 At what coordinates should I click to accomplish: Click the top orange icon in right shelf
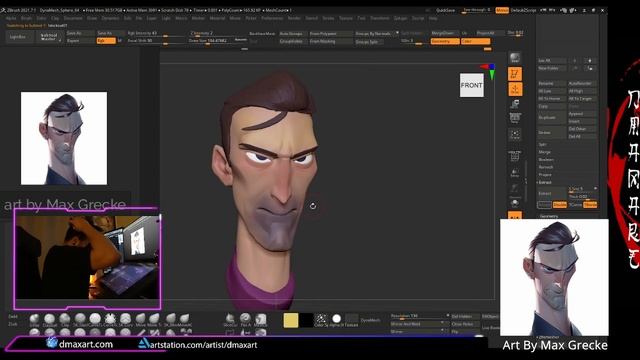click(515, 74)
